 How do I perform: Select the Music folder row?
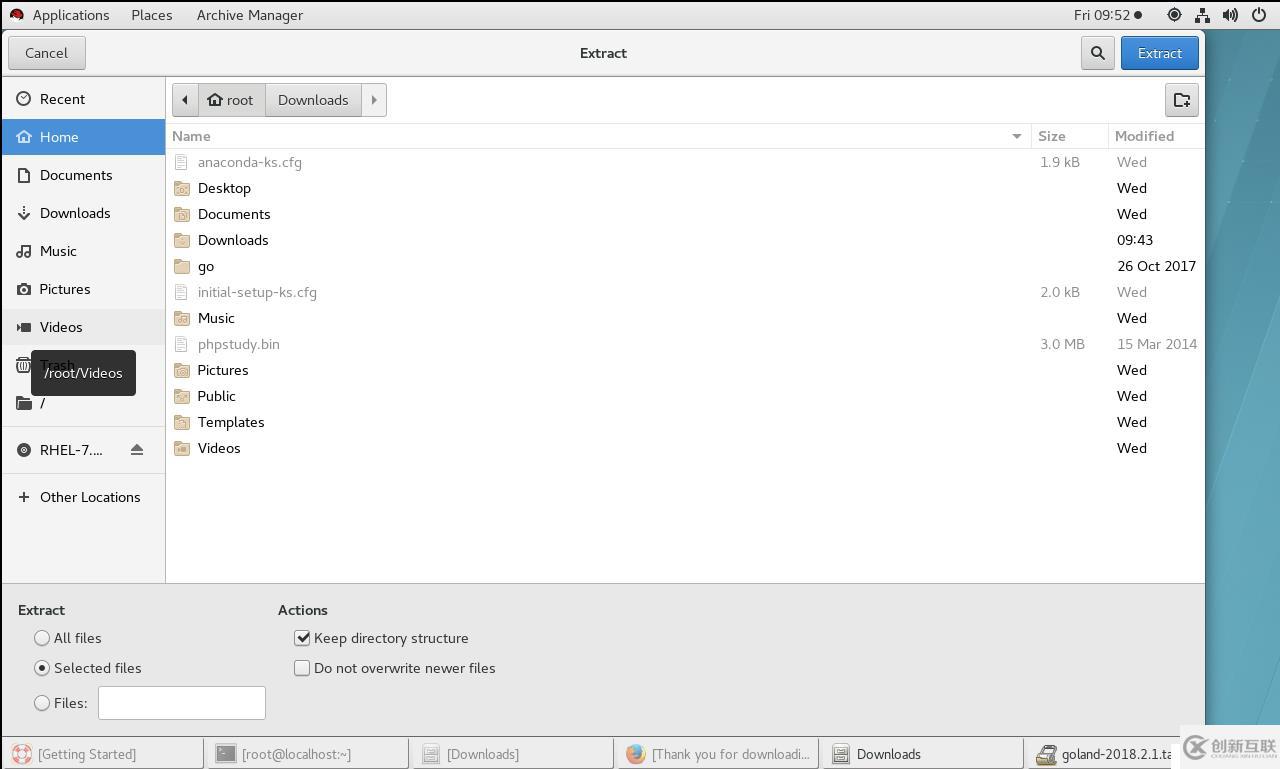point(685,318)
